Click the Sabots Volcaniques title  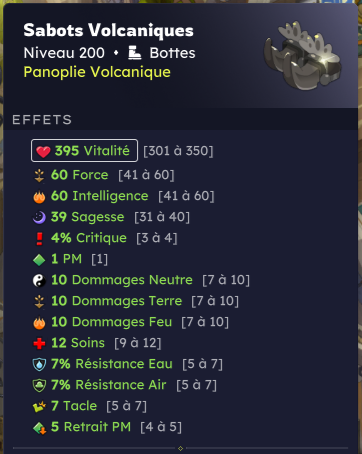coord(108,30)
